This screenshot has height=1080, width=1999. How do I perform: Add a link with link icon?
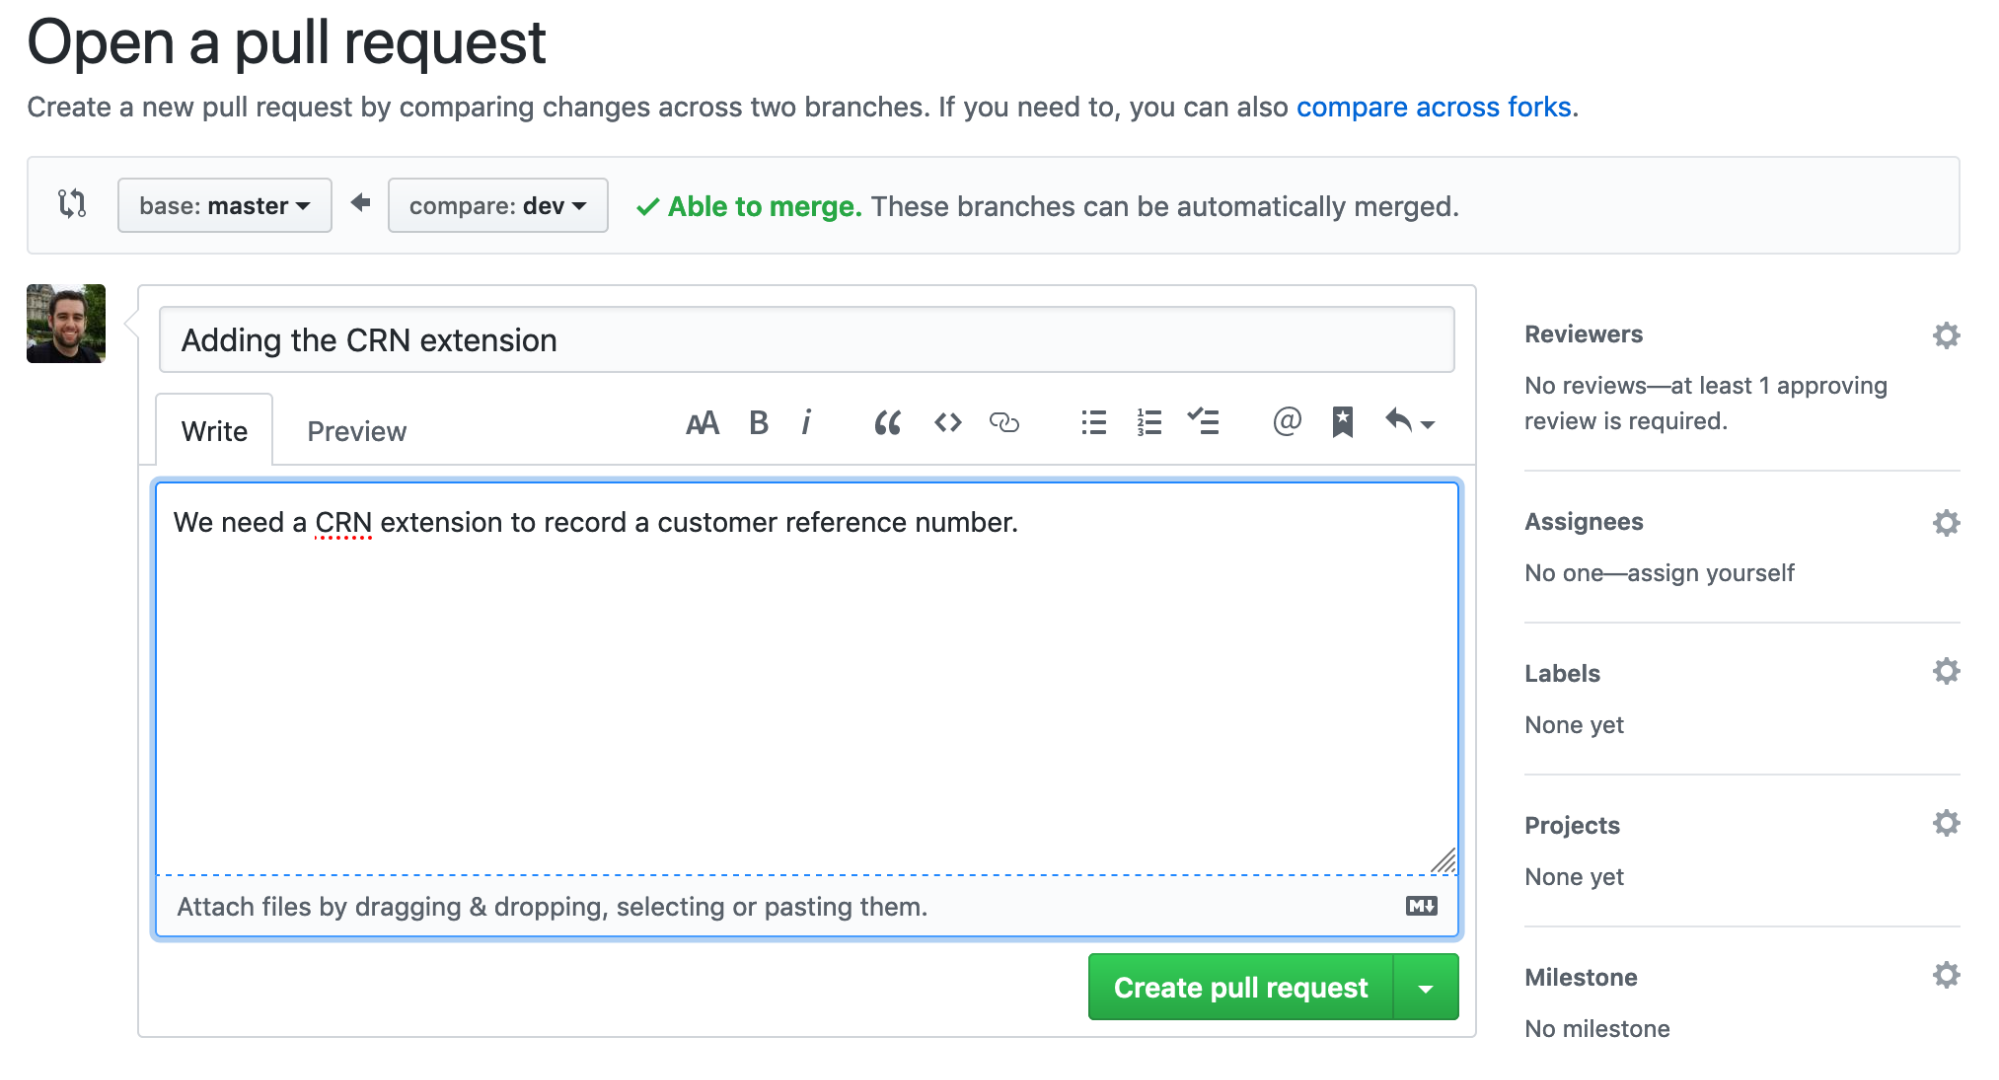[1004, 423]
